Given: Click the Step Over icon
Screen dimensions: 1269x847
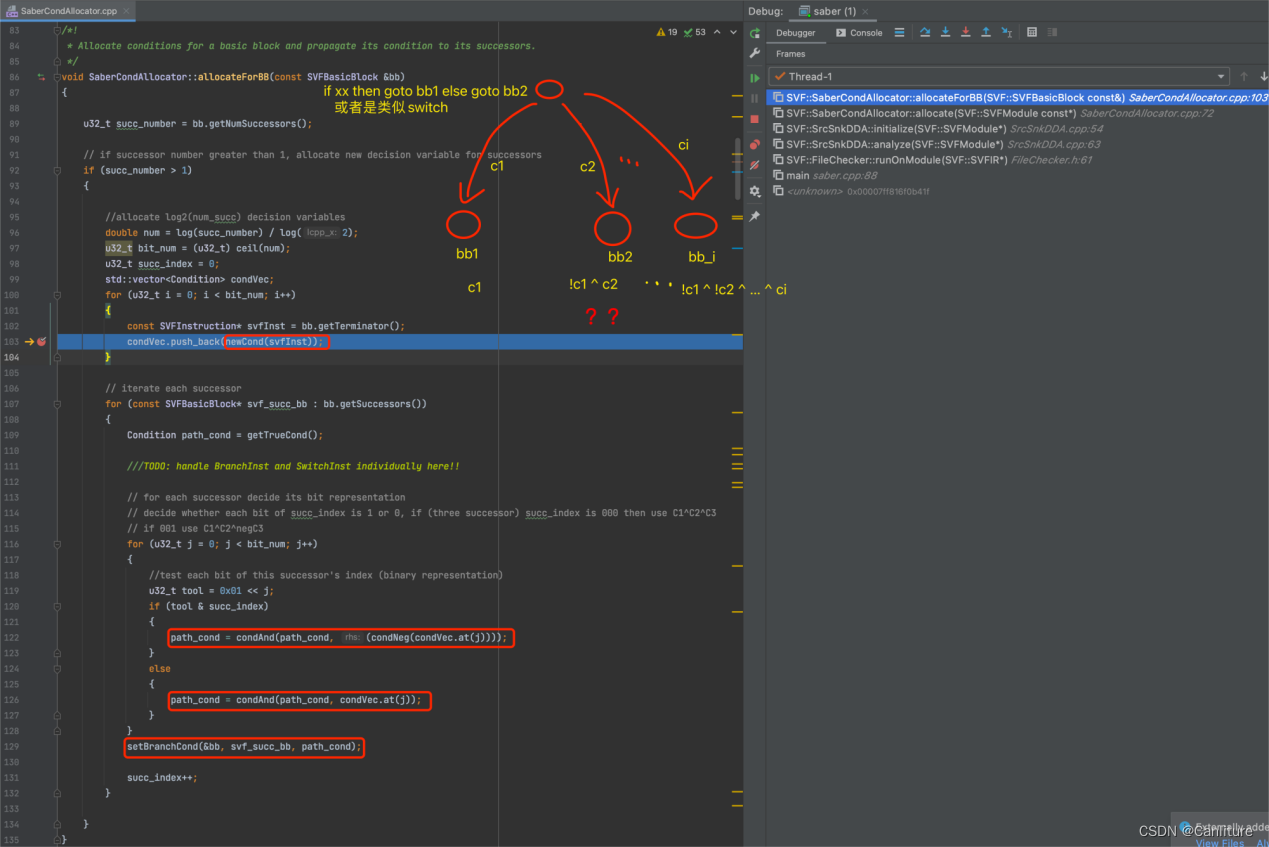Looking at the screenshot, I should [x=925, y=33].
